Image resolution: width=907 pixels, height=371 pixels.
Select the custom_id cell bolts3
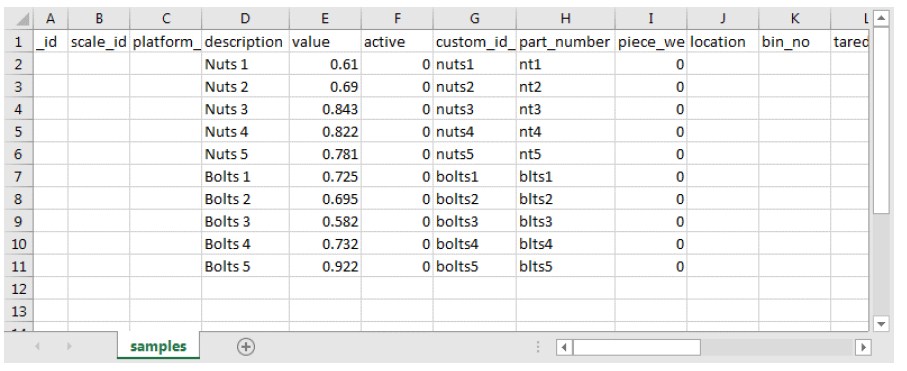coord(474,222)
